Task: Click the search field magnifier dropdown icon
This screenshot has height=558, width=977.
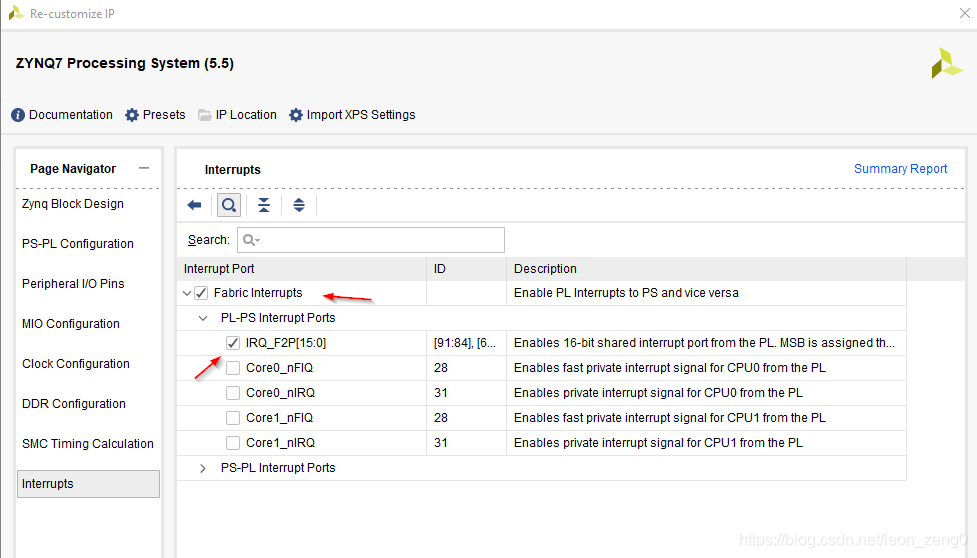Action: [251, 240]
